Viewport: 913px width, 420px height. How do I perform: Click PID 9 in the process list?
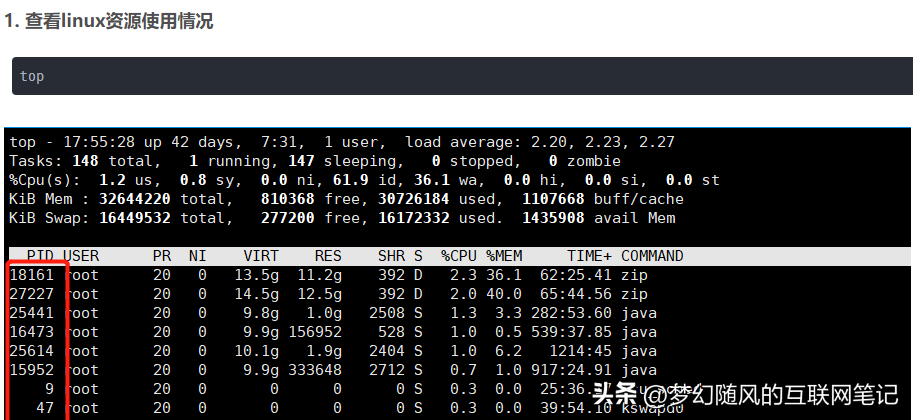[49, 390]
